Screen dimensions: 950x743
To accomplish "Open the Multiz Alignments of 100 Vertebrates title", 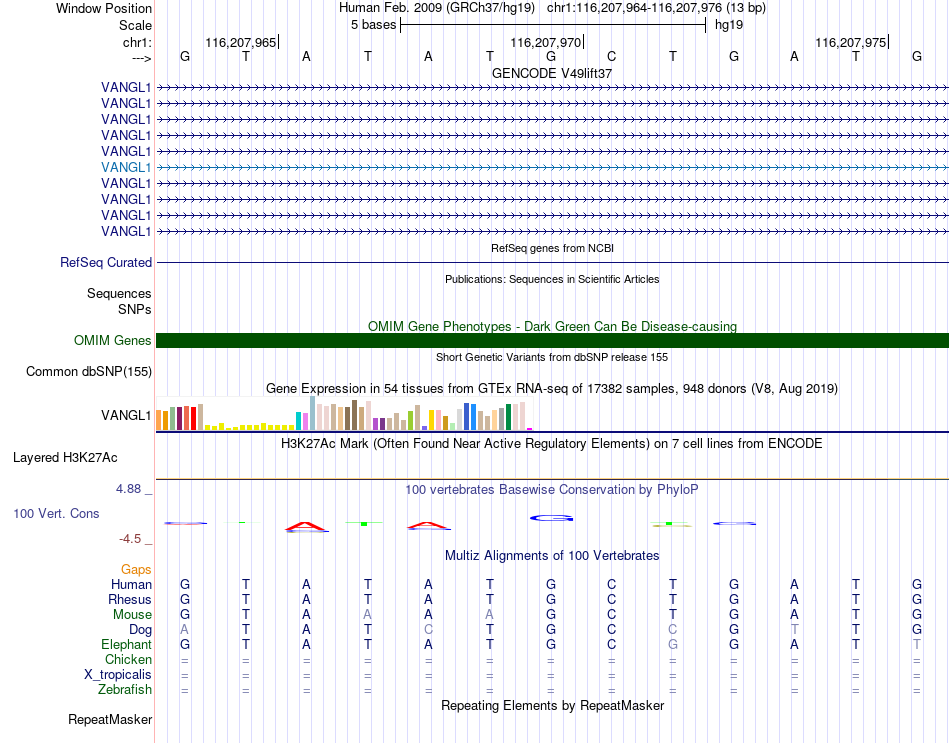I will point(552,556).
